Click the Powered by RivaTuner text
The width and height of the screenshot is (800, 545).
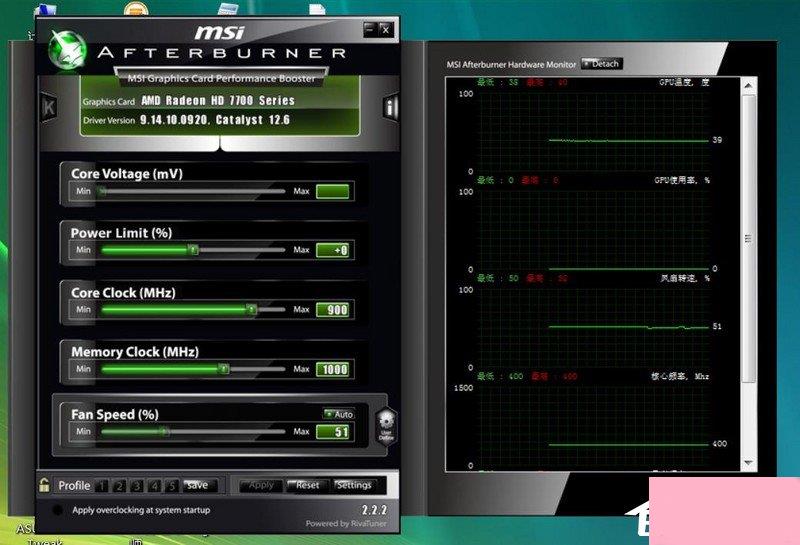point(346,523)
